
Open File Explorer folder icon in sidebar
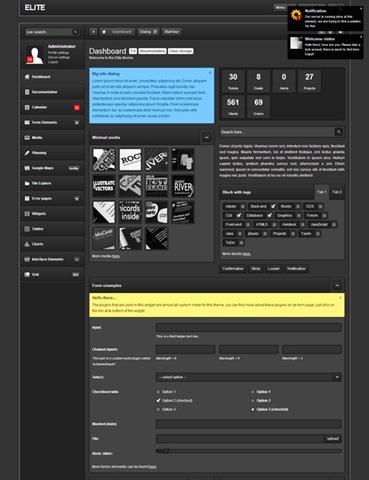27,183
